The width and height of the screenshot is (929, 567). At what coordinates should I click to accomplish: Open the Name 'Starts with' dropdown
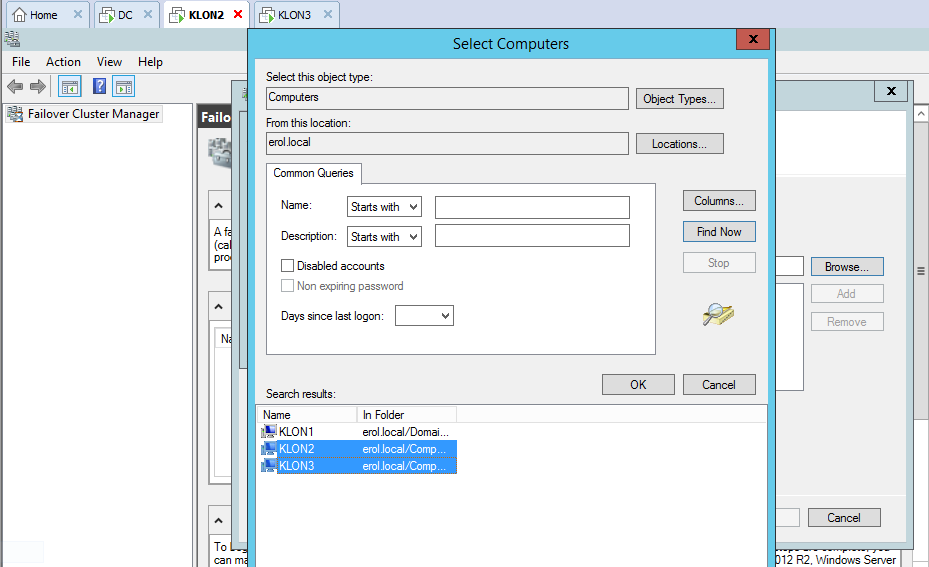coord(384,207)
